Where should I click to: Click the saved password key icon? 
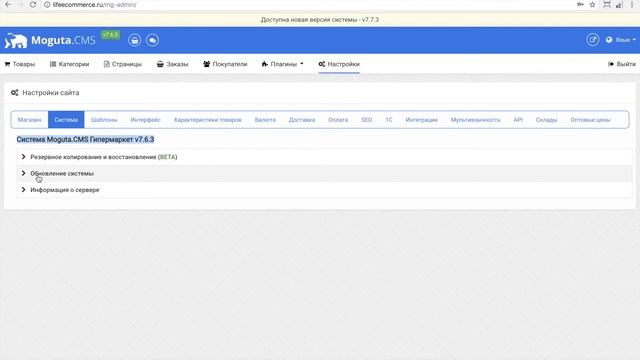(580, 4)
